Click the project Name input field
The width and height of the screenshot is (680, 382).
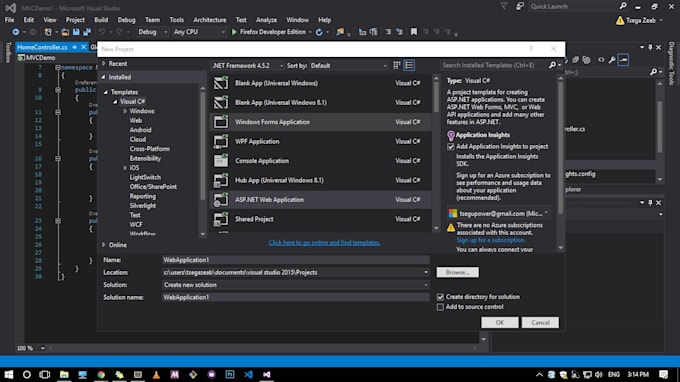coord(296,260)
